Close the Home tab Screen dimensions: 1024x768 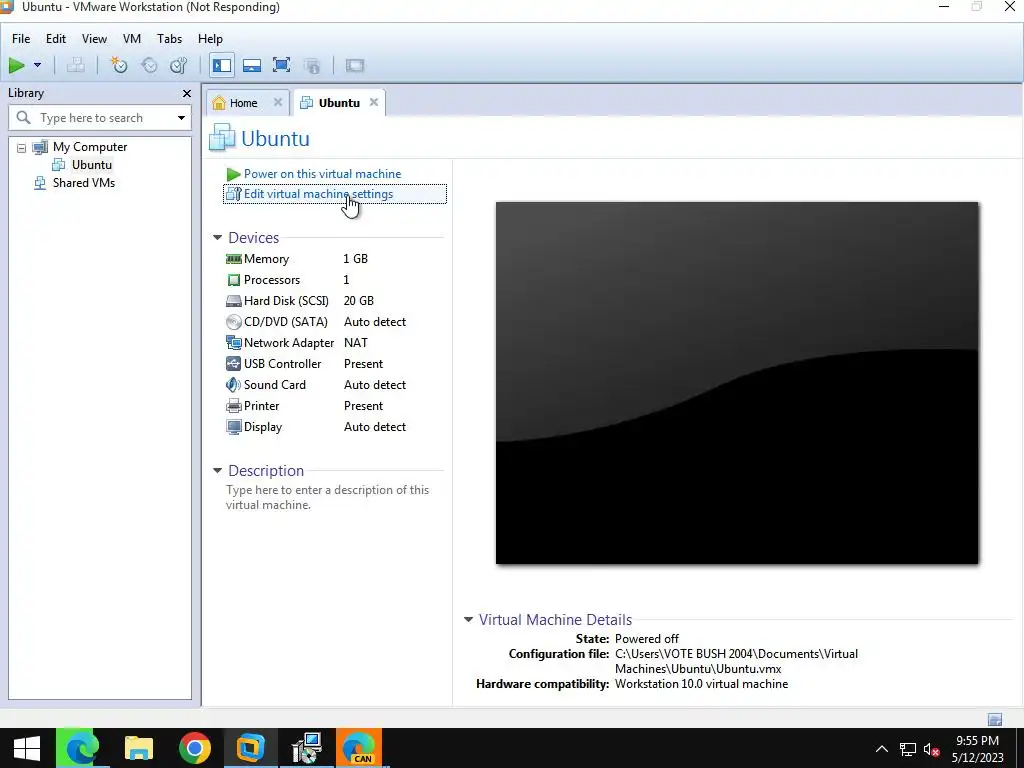[278, 103]
